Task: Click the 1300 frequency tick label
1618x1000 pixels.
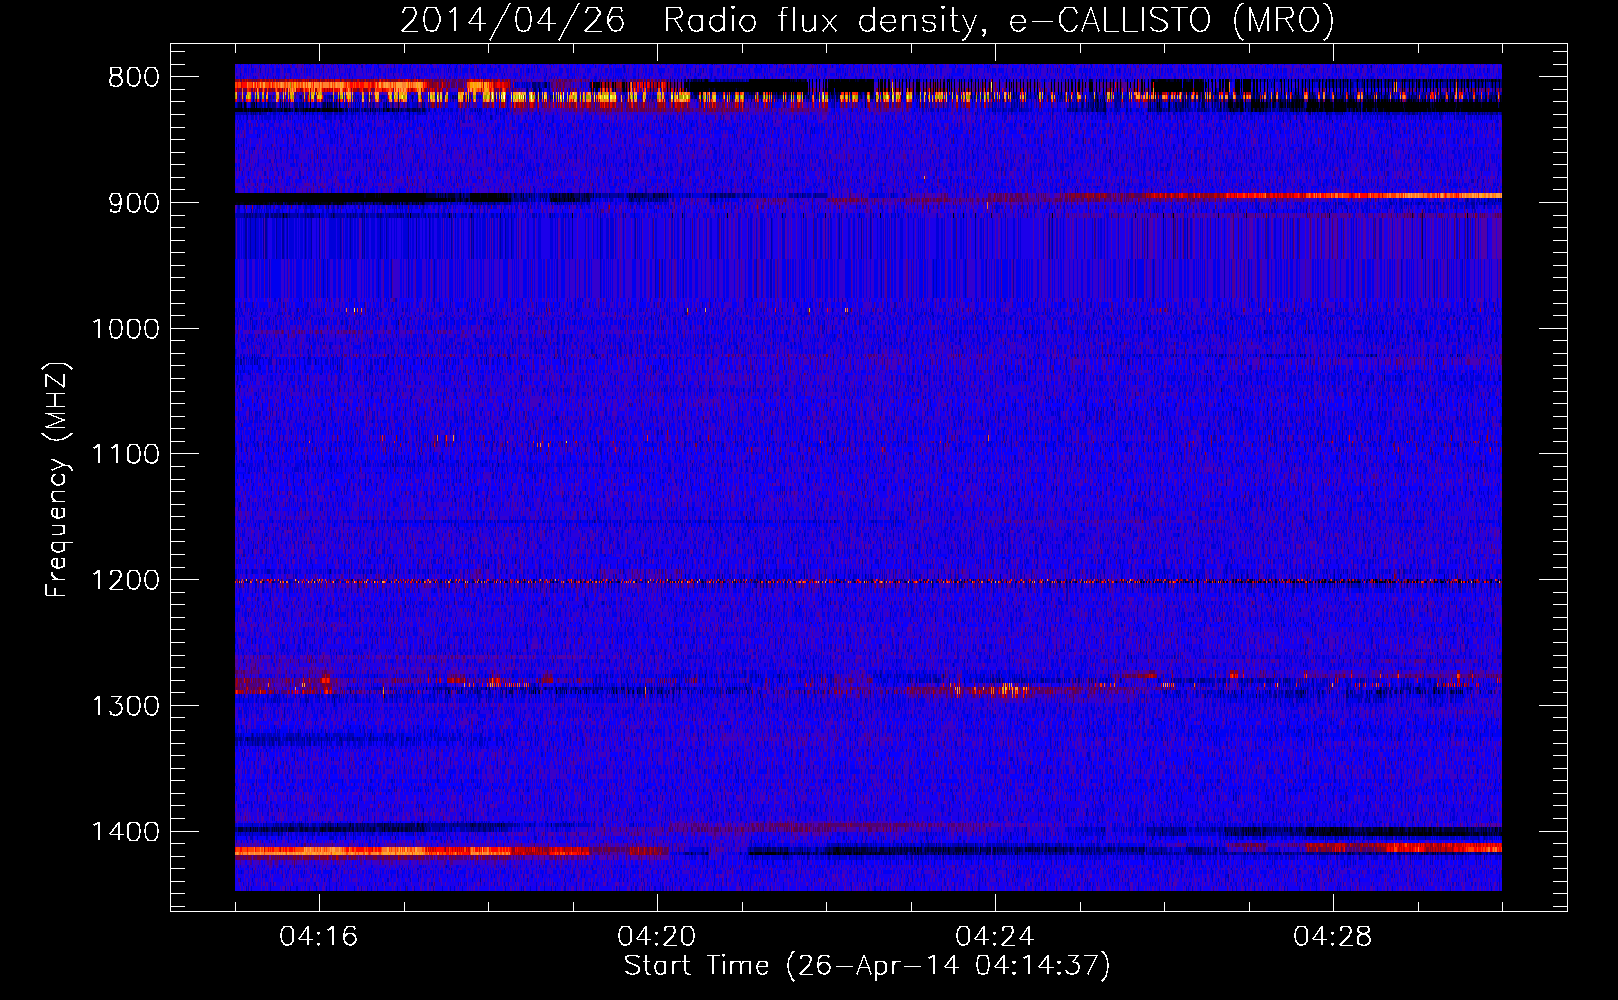Action: click(x=126, y=706)
